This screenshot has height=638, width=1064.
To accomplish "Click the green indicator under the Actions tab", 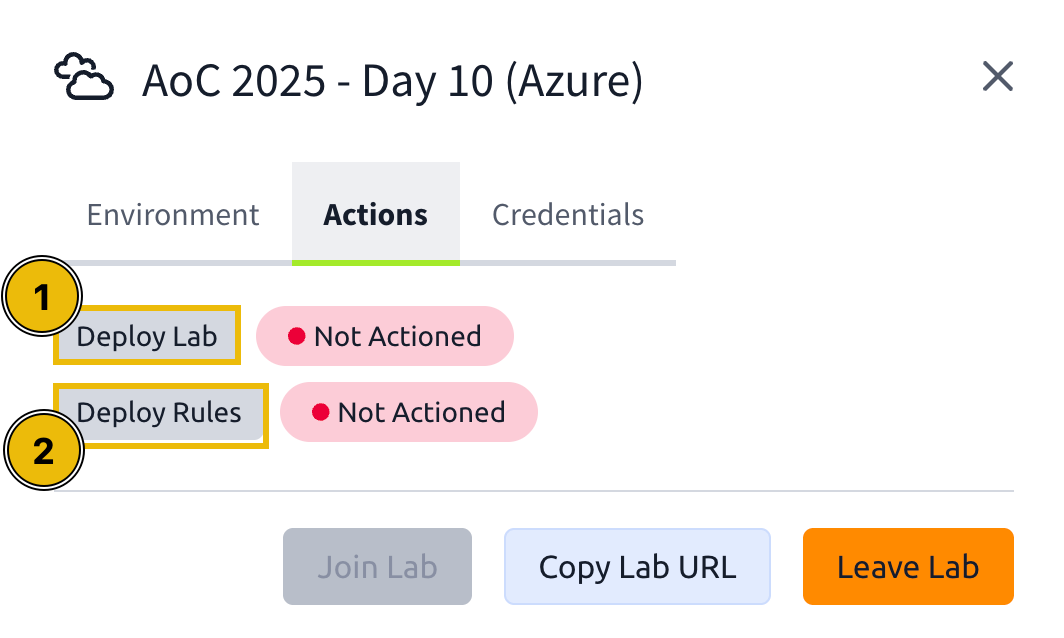I will click(375, 261).
